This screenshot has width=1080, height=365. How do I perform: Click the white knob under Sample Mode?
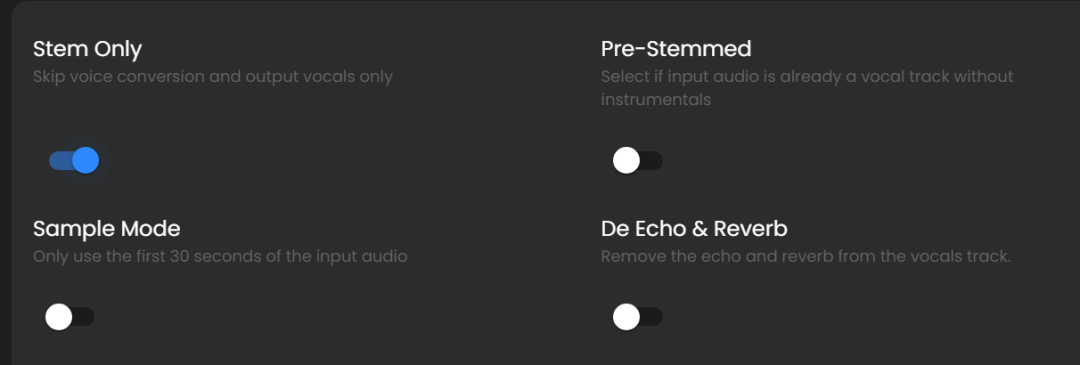[59, 317]
